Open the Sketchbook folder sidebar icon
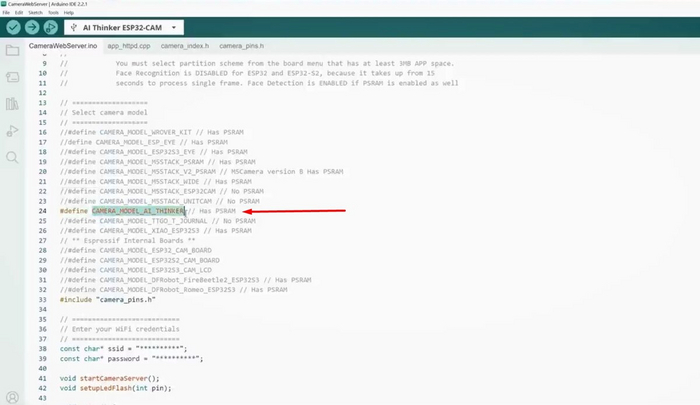700x405 pixels. coord(12,50)
